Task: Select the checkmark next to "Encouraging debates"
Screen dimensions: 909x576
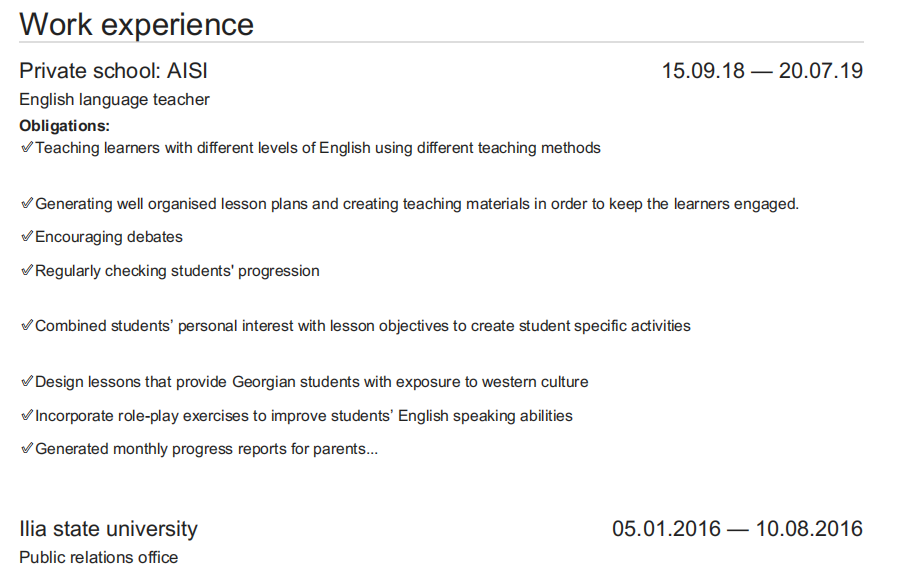Action: pos(27,237)
